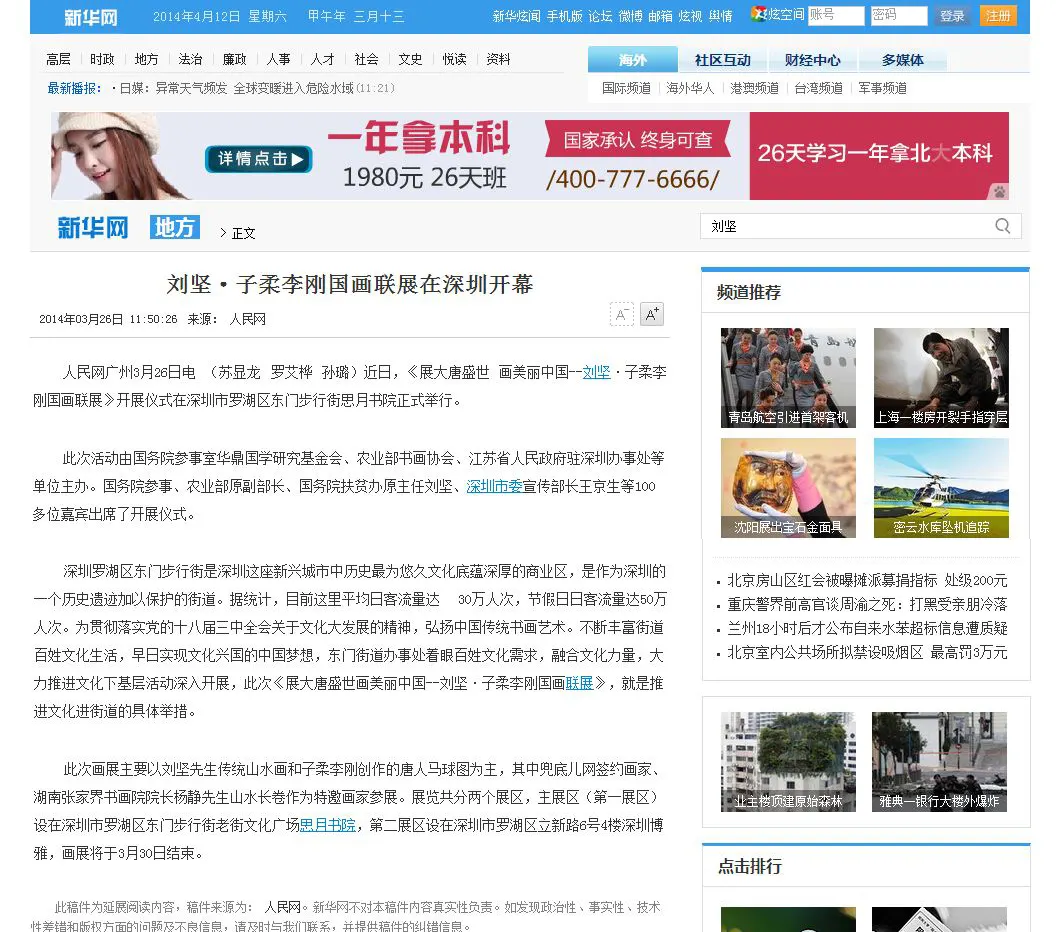The image size is (1058, 932).
Task: Open the 密云水库坠机追踪 thumbnail
Action: [x=941, y=488]
